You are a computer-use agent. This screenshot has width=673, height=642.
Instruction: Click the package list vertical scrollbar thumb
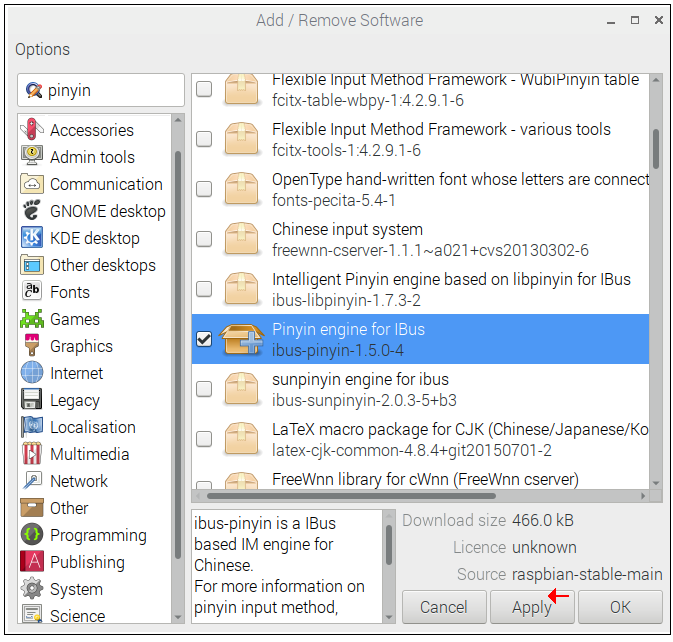(656, 148)
